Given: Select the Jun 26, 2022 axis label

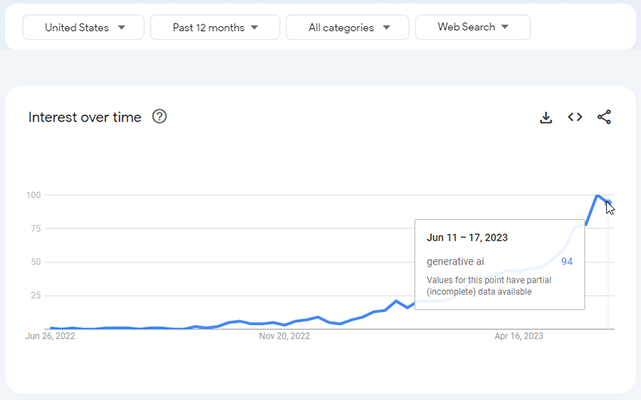Looking at the screenshot, I should pyautogui.click(x=50, y=337).
